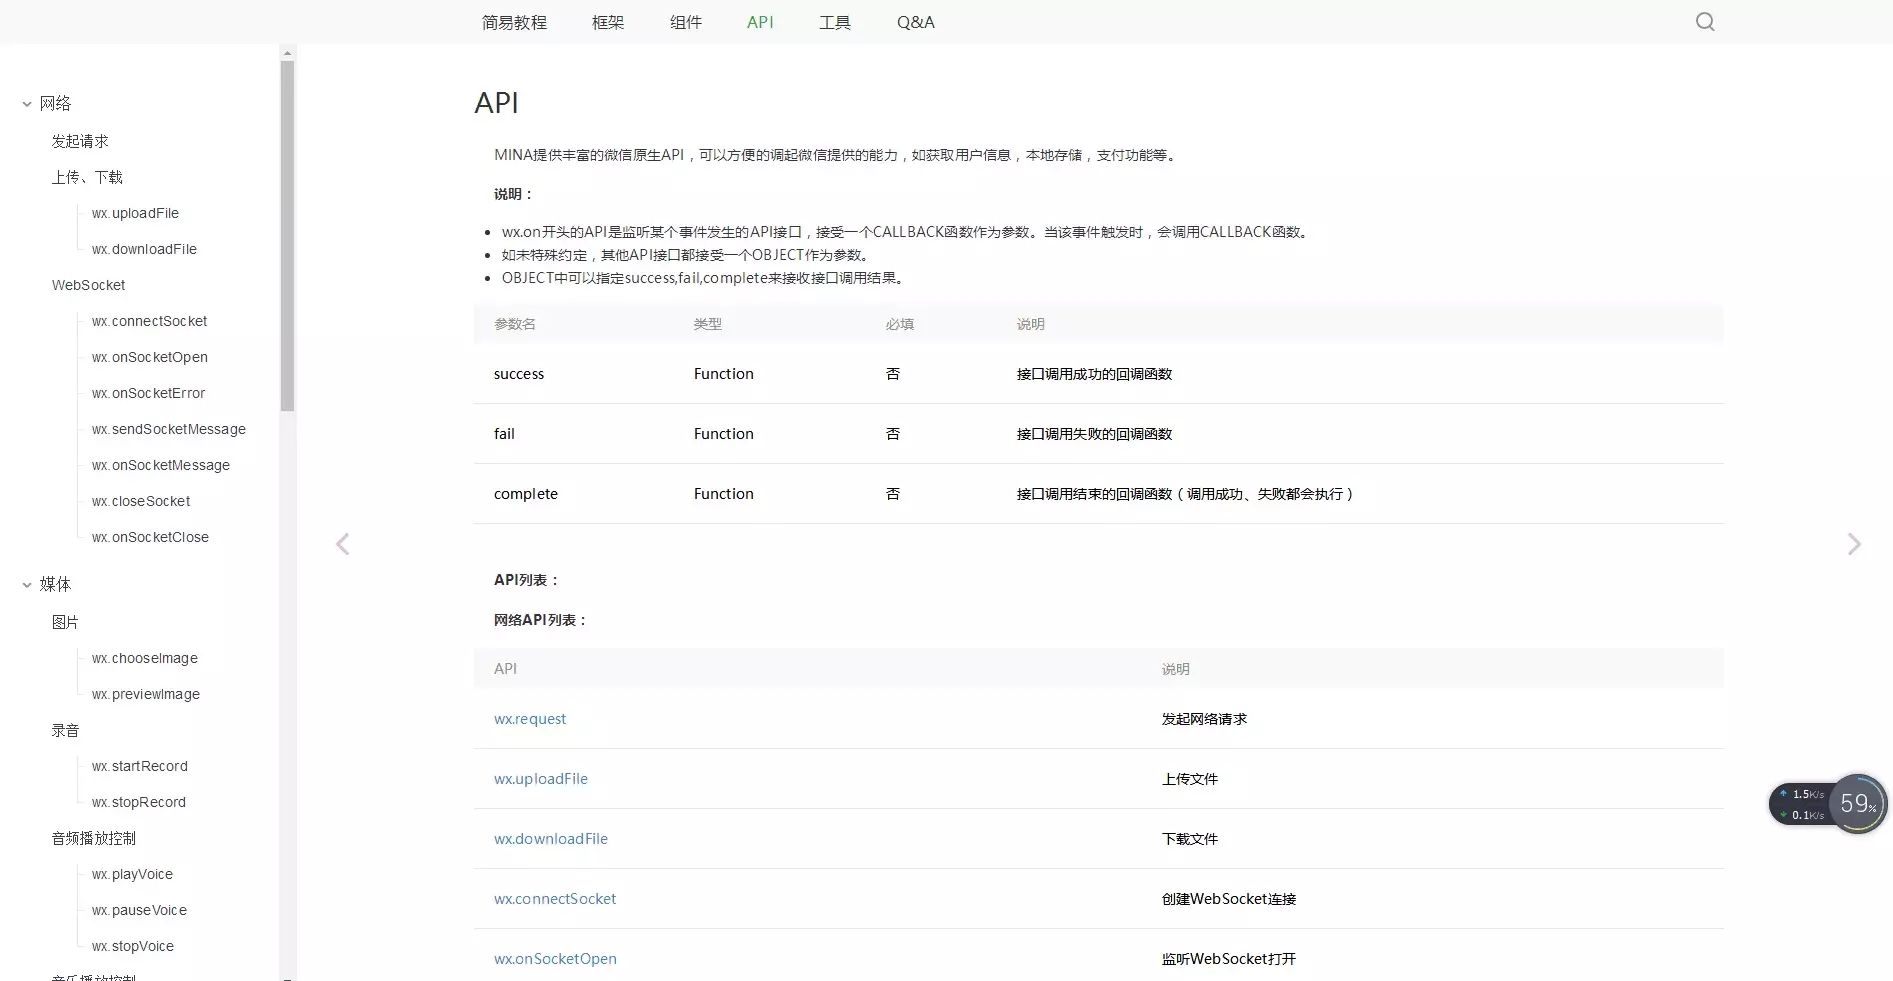Click the 创建WebSocket连接 description cell

(x=1229, y=899)
